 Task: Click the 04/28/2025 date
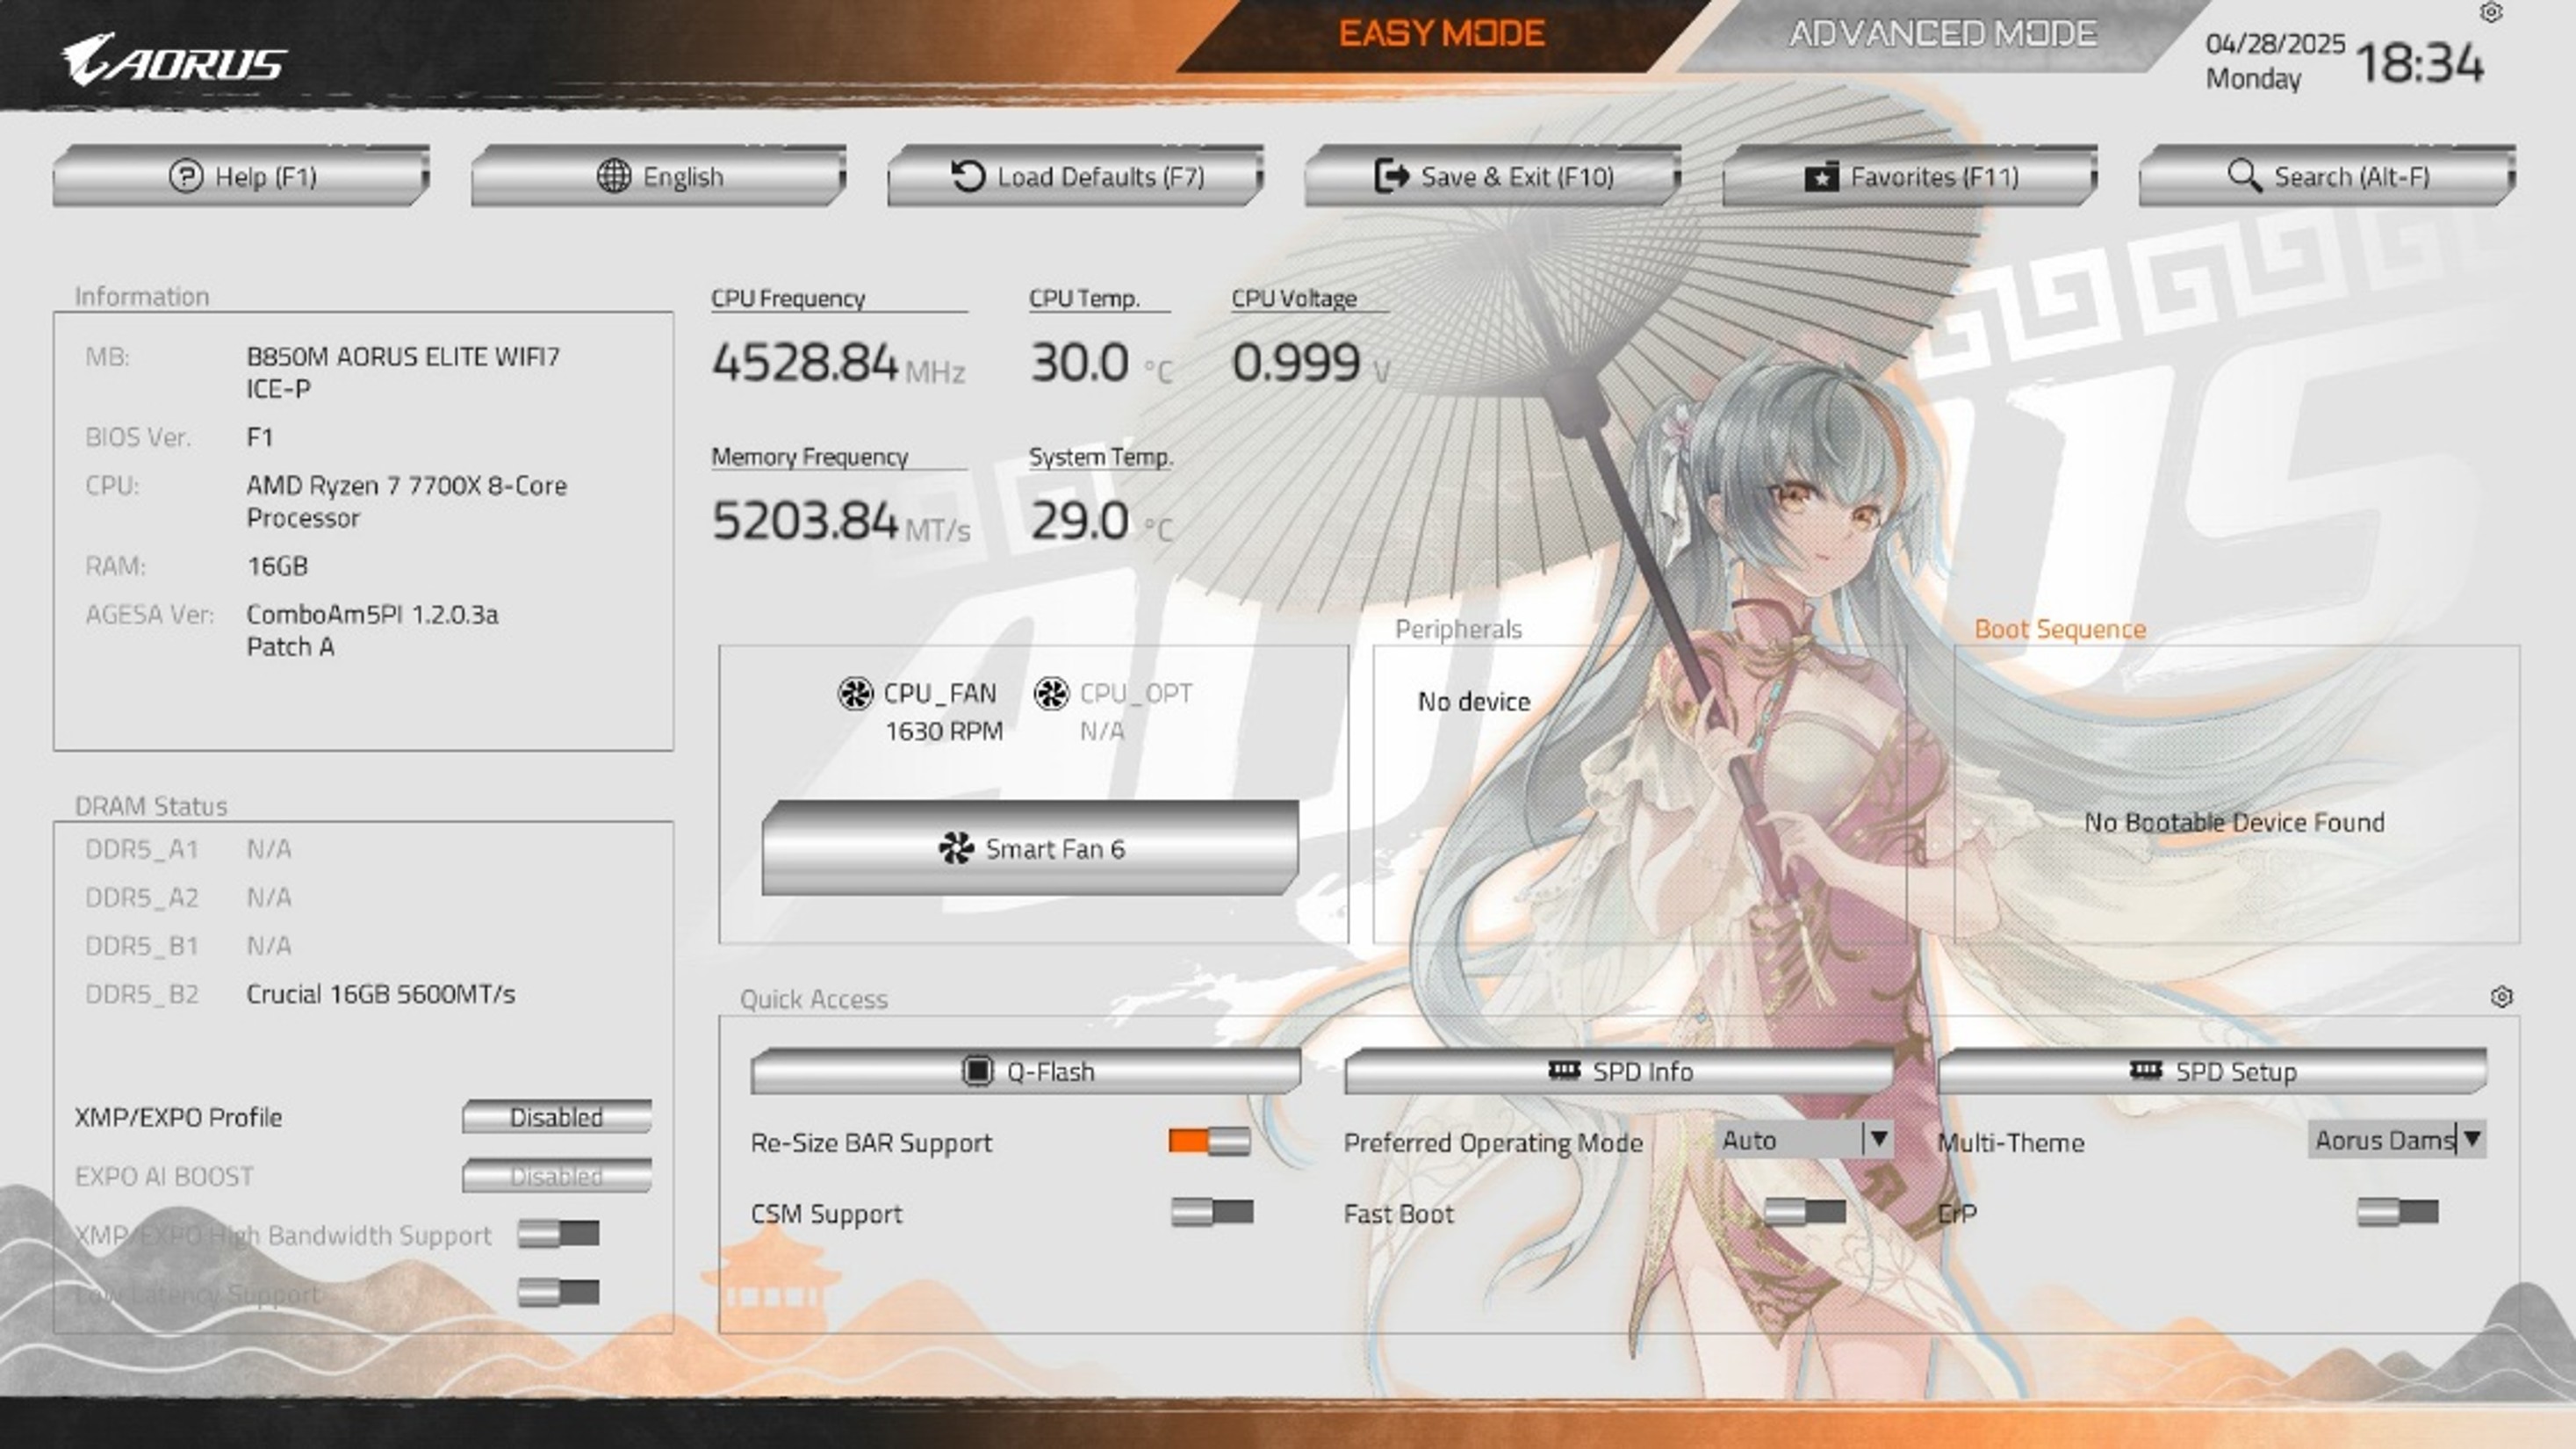(x=2275, y=44)
